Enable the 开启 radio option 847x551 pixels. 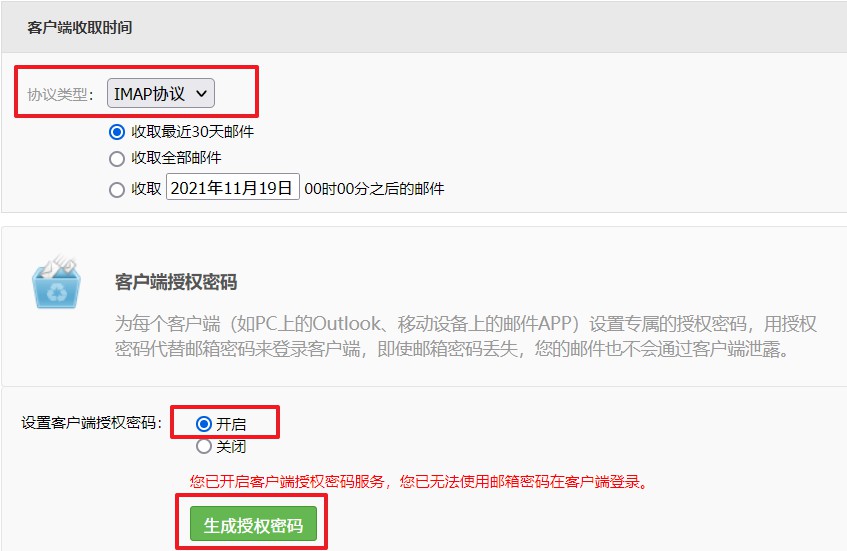click(204, 424)
